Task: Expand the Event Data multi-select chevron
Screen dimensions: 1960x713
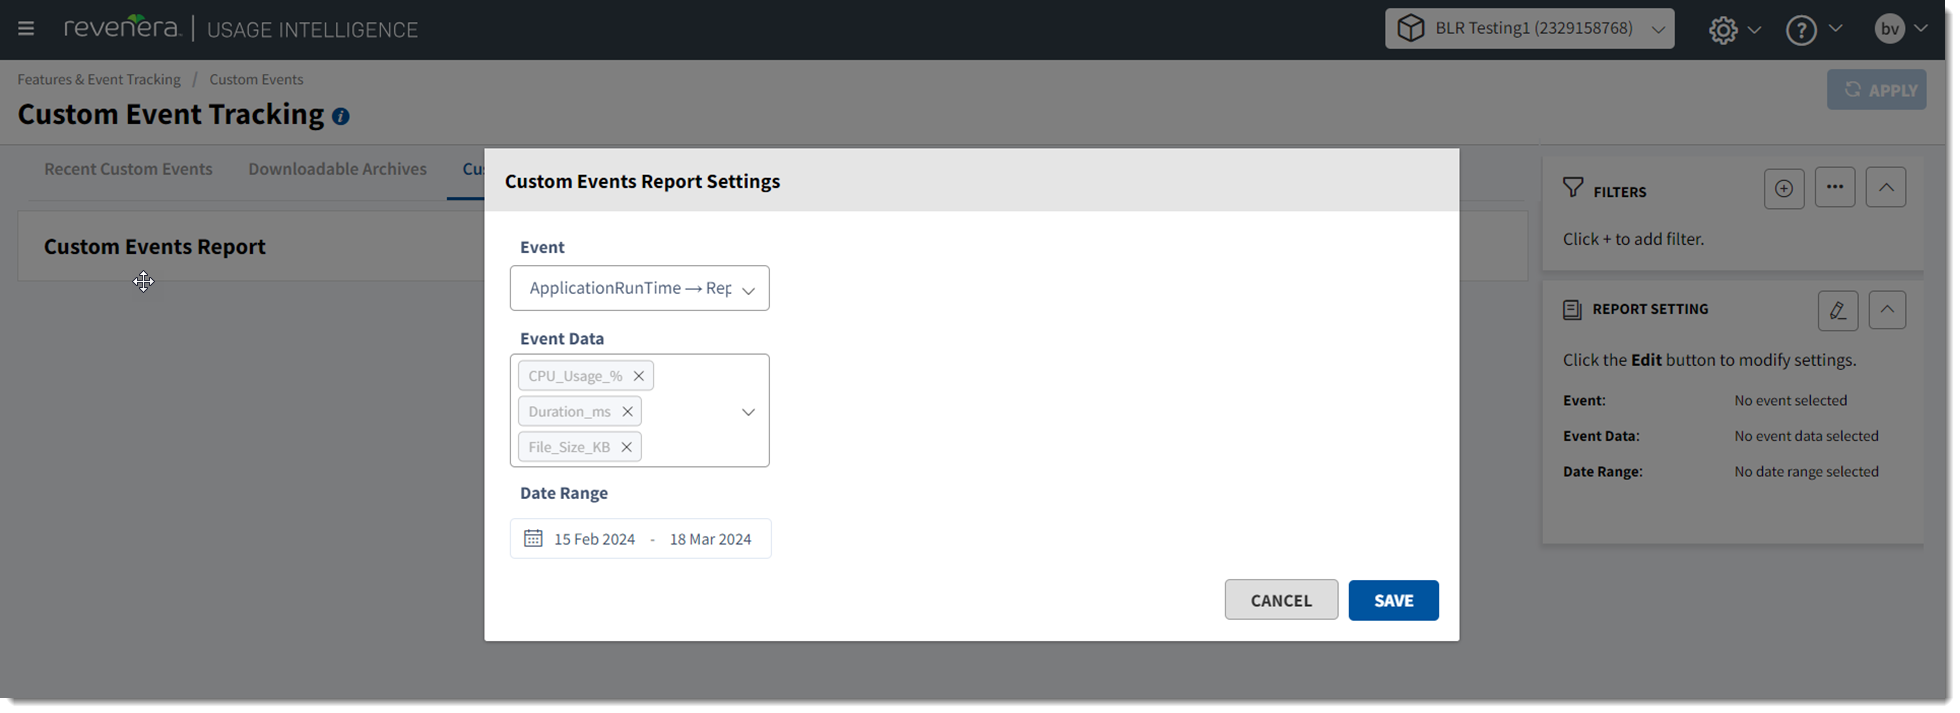Action: pyautogui.click(x=748, y=412)
